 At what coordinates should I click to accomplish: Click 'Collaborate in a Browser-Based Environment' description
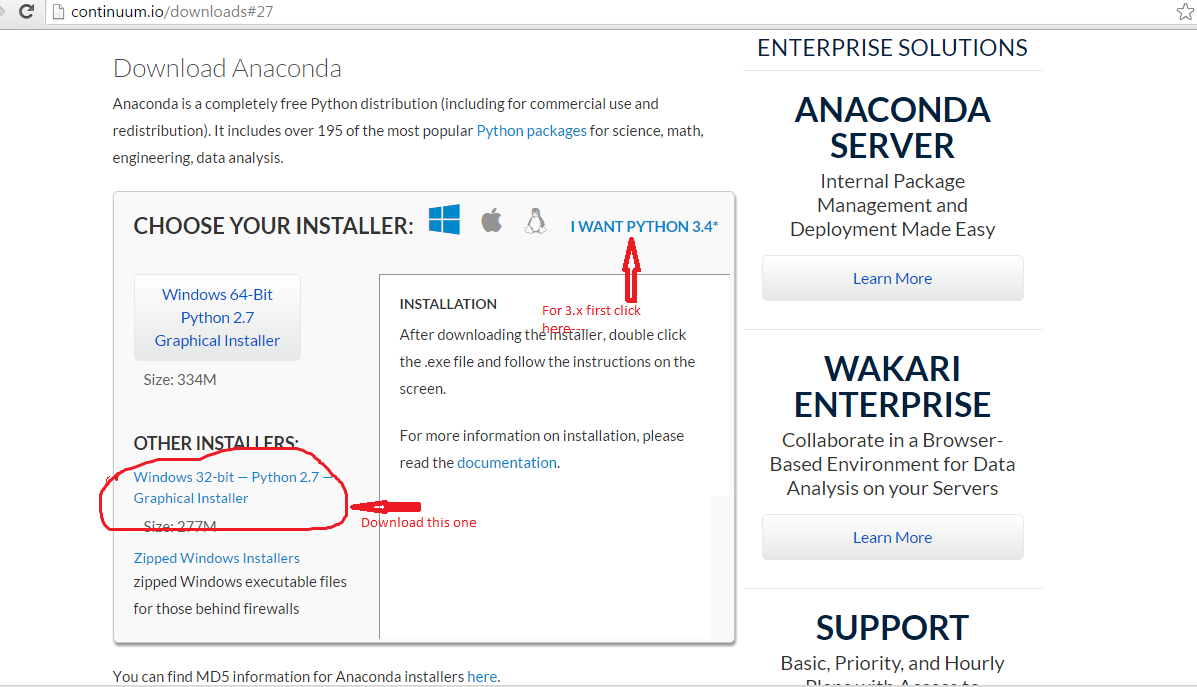pyautogui.click(x=892, y=464)
